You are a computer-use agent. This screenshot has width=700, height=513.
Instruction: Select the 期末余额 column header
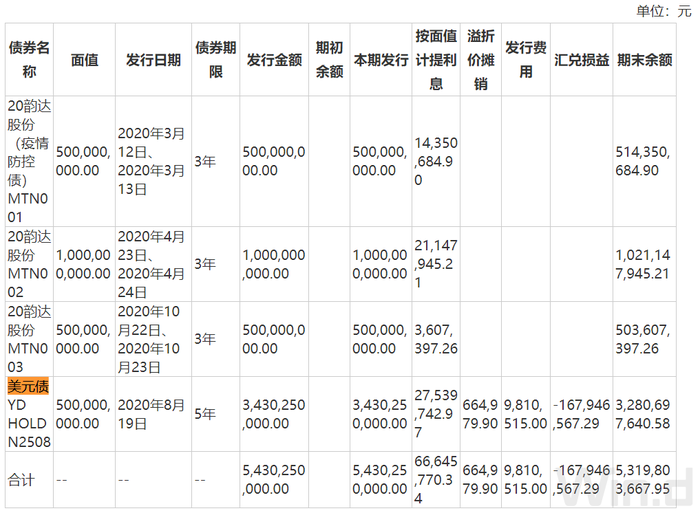[645, 59]
